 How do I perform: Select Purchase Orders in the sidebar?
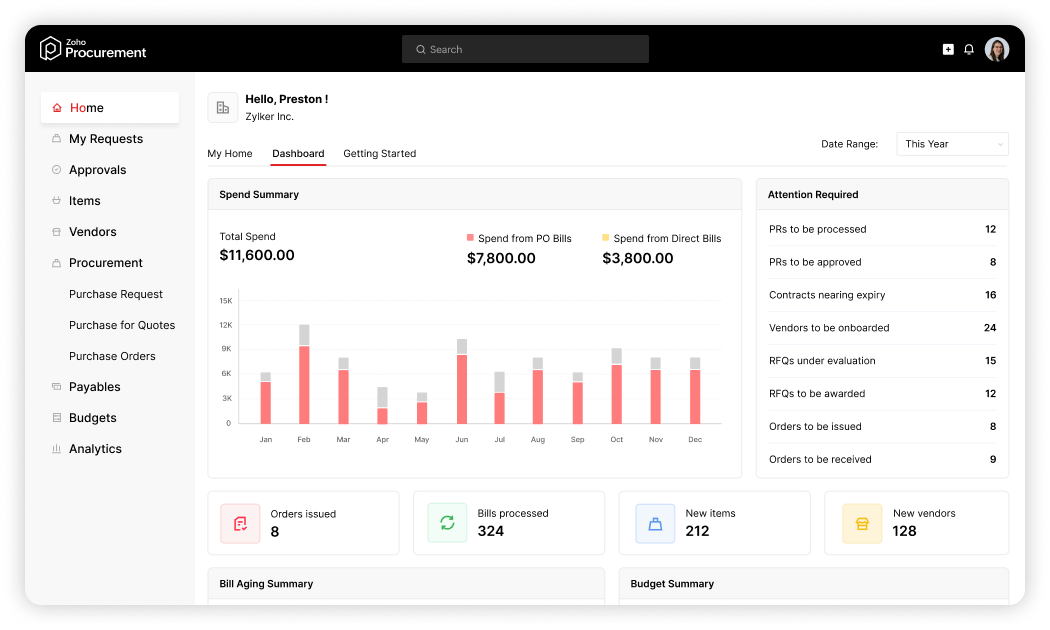click(112, 356)
